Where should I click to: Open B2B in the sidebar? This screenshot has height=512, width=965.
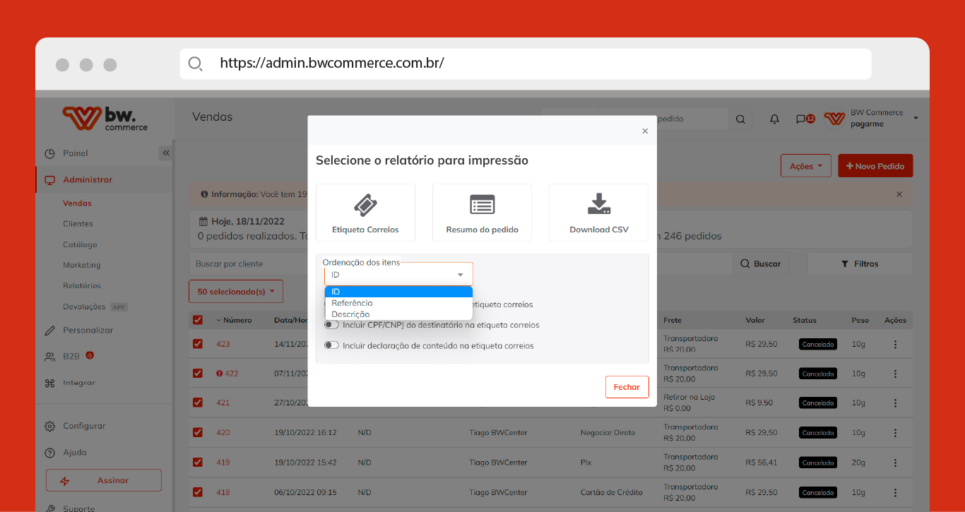[71, 356]
